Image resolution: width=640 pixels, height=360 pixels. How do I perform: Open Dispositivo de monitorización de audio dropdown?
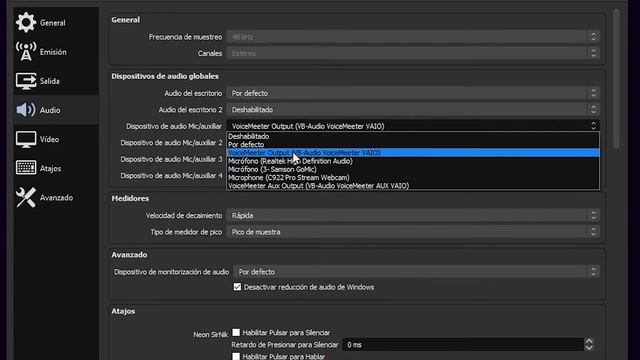[416, 271]
